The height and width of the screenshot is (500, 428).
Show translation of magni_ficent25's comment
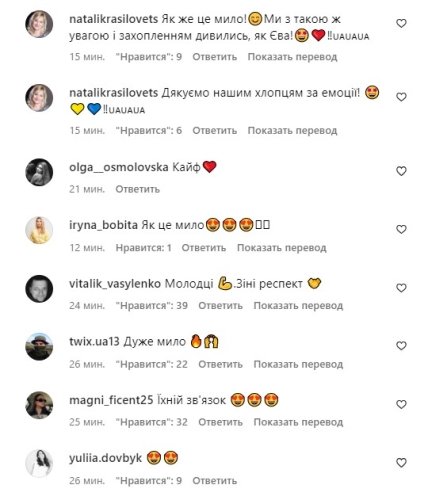[x=298, y=422]
